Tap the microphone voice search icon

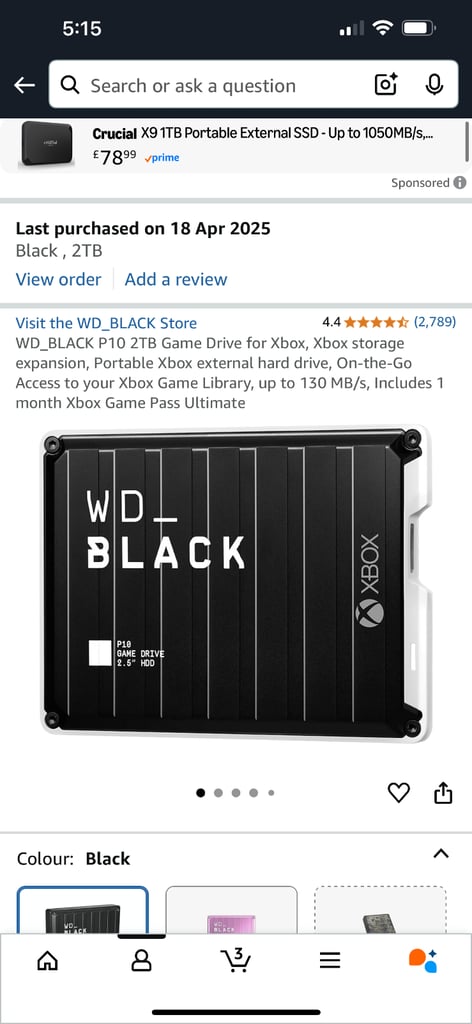click(434, 85)
